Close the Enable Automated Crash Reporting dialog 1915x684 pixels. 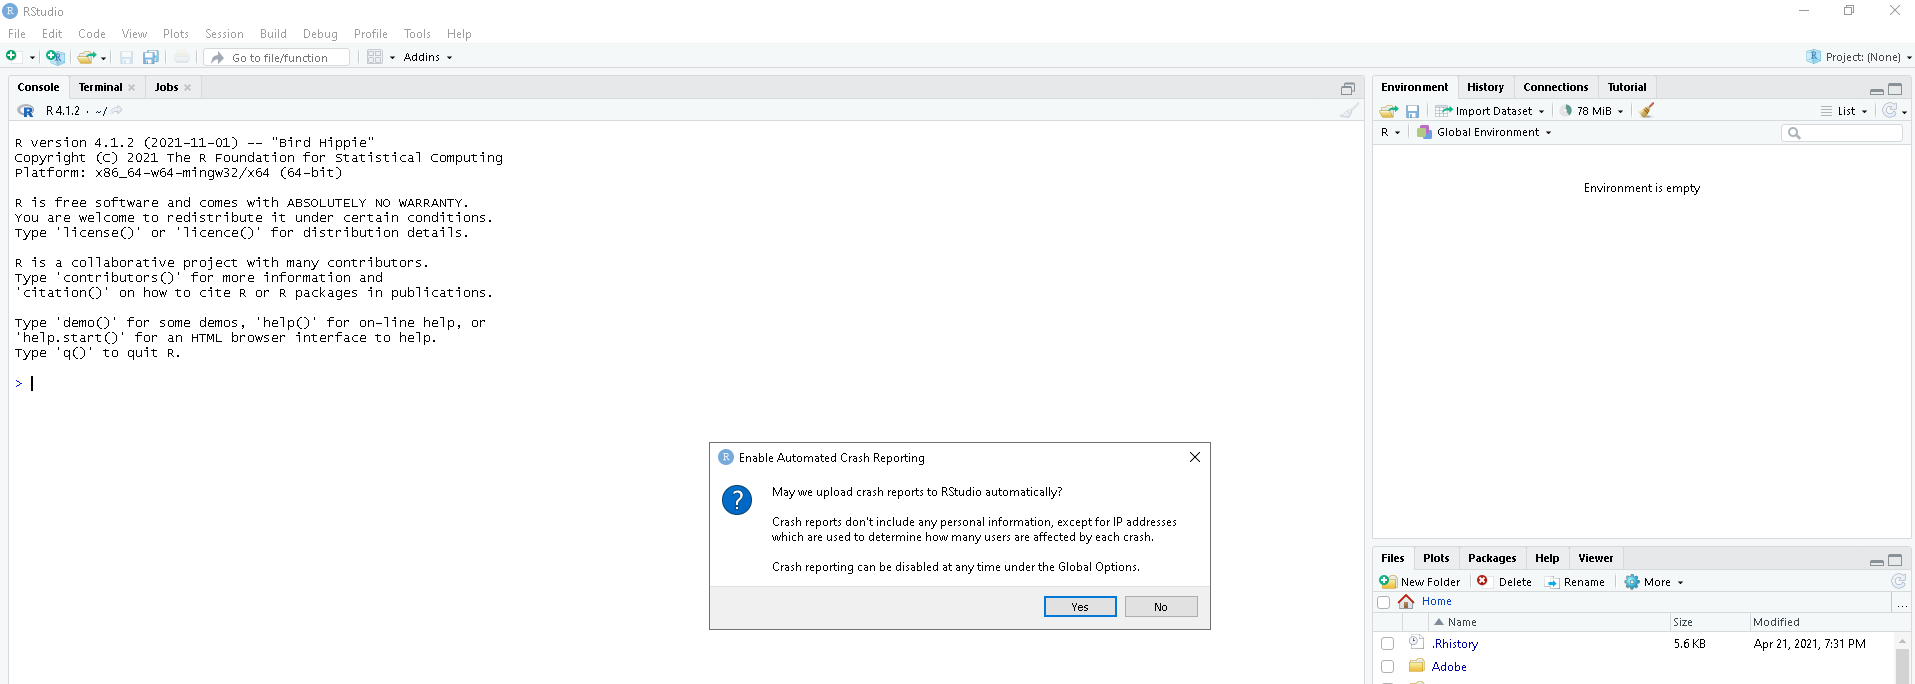click(1195, 457)
